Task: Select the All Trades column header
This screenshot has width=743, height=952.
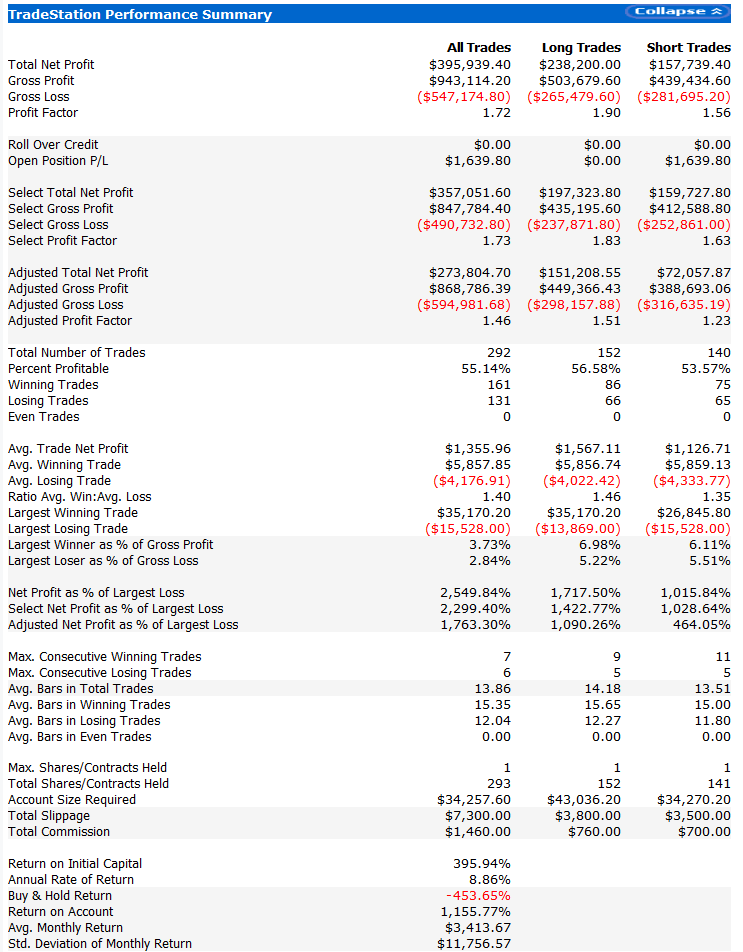Action: pos(480,47)
